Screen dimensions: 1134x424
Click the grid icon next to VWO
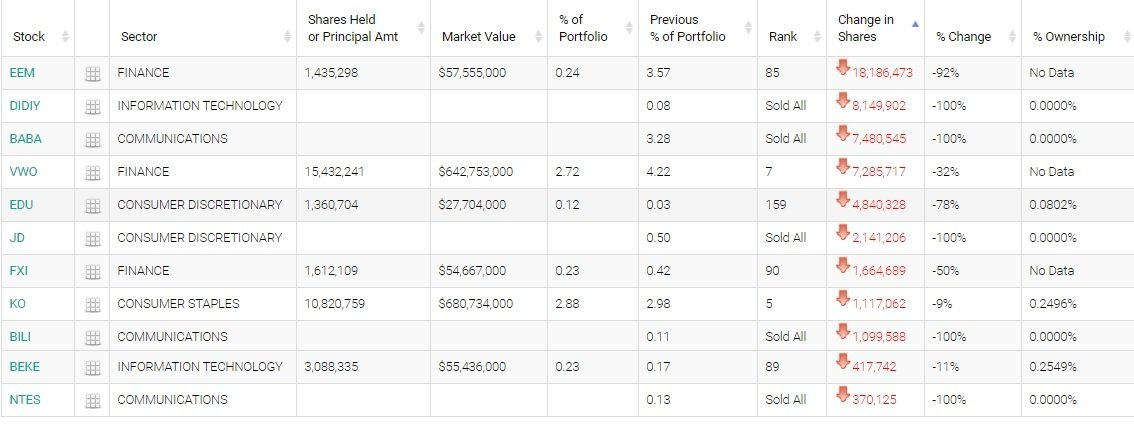pyautogui.click(x=93, y=172)
